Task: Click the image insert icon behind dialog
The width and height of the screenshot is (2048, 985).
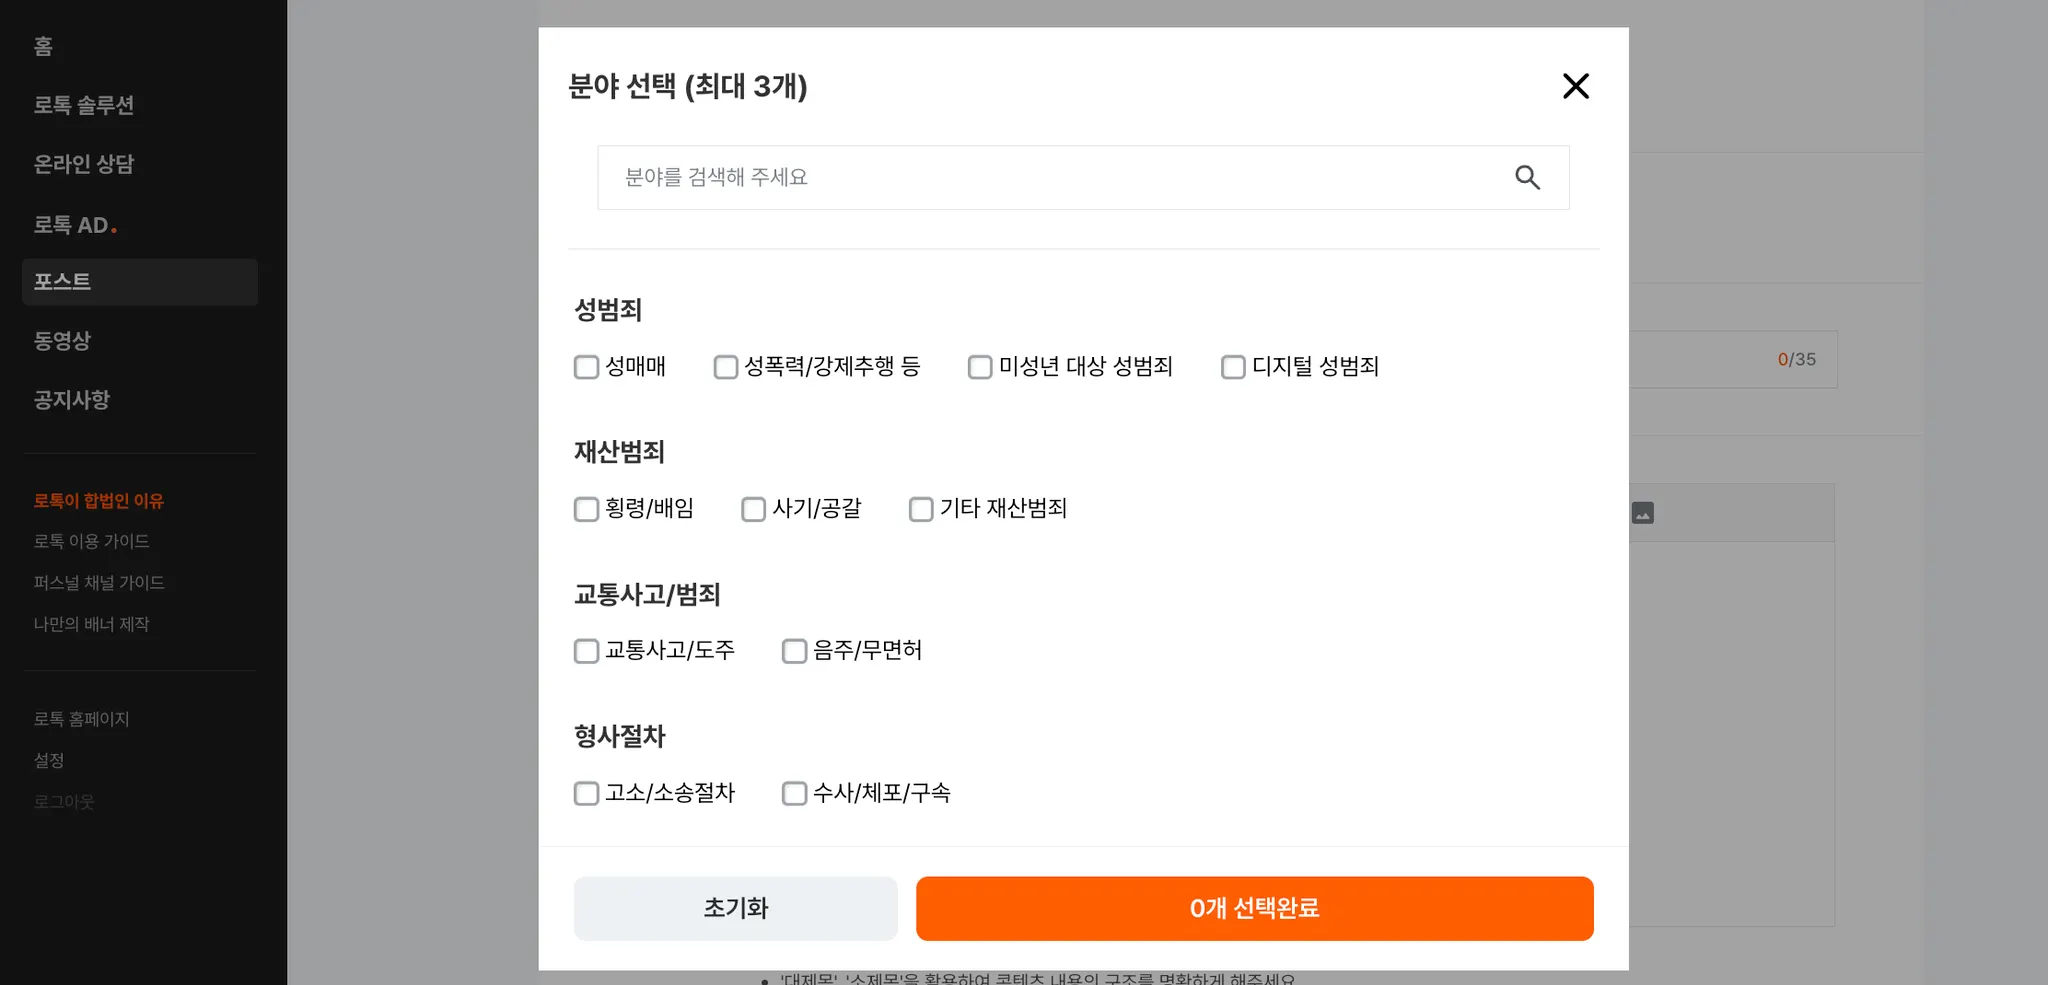Action: coord(1642,513)
